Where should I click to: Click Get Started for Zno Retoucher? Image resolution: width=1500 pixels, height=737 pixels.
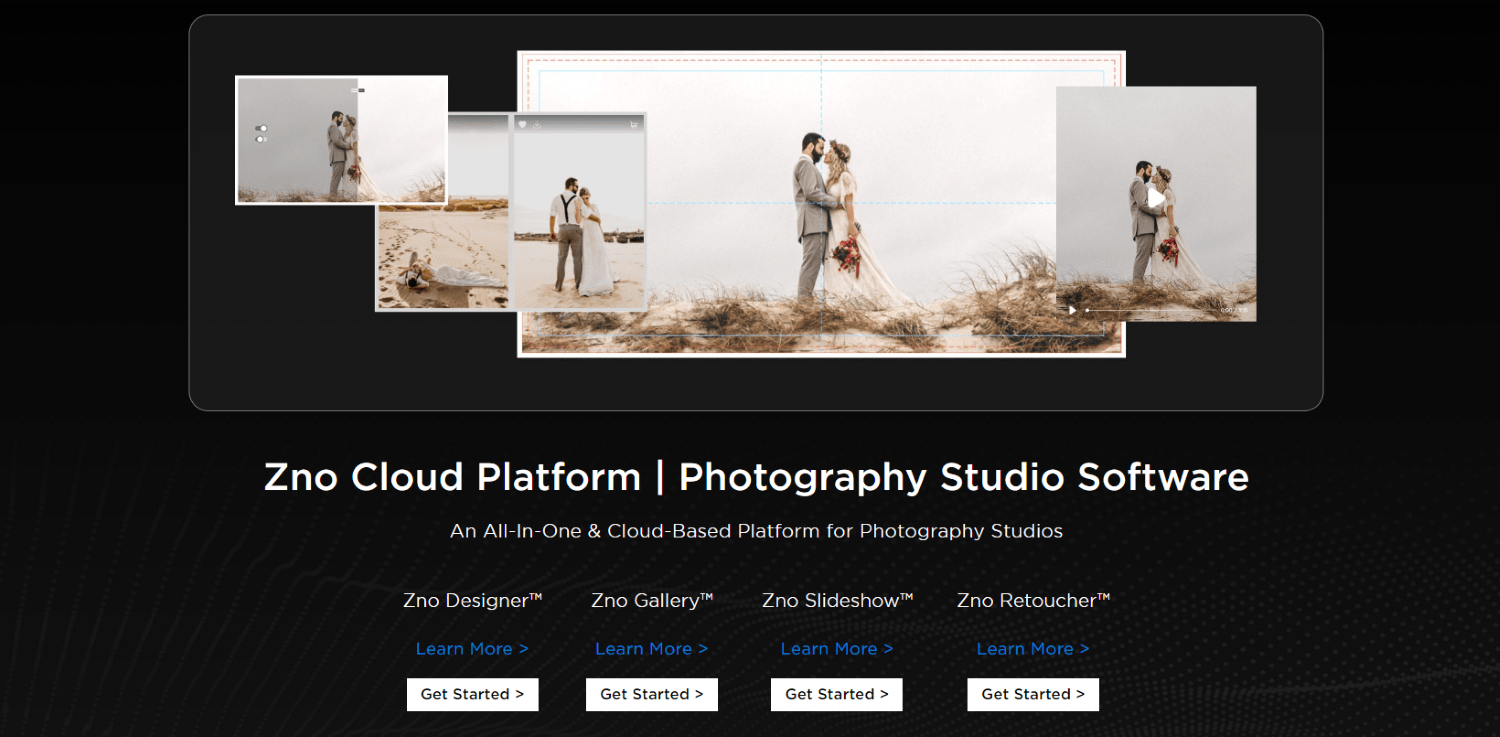(x=1033, y=694)
